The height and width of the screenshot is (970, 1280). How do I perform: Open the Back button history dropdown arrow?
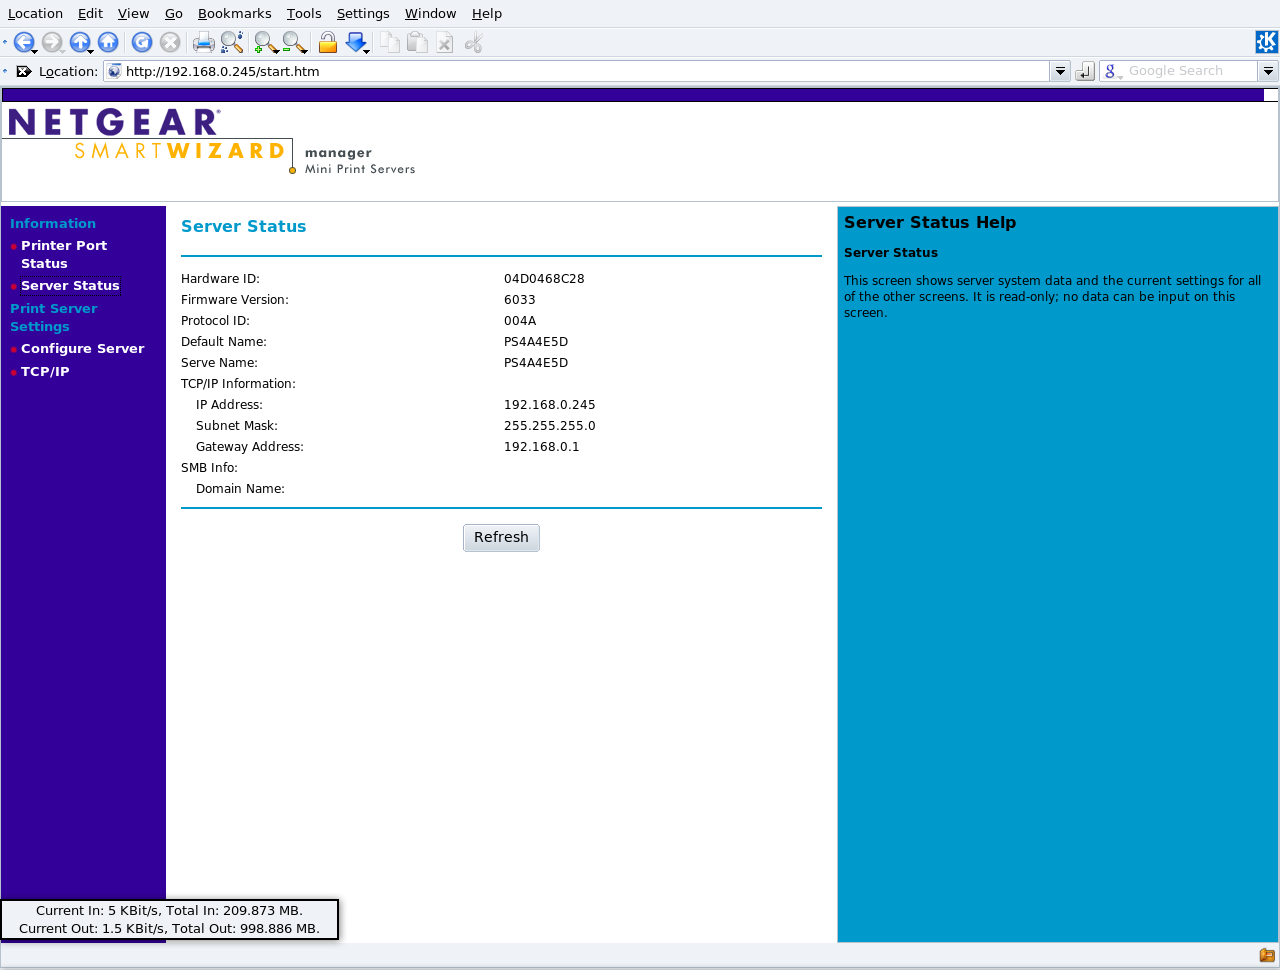tap(34, 50)
